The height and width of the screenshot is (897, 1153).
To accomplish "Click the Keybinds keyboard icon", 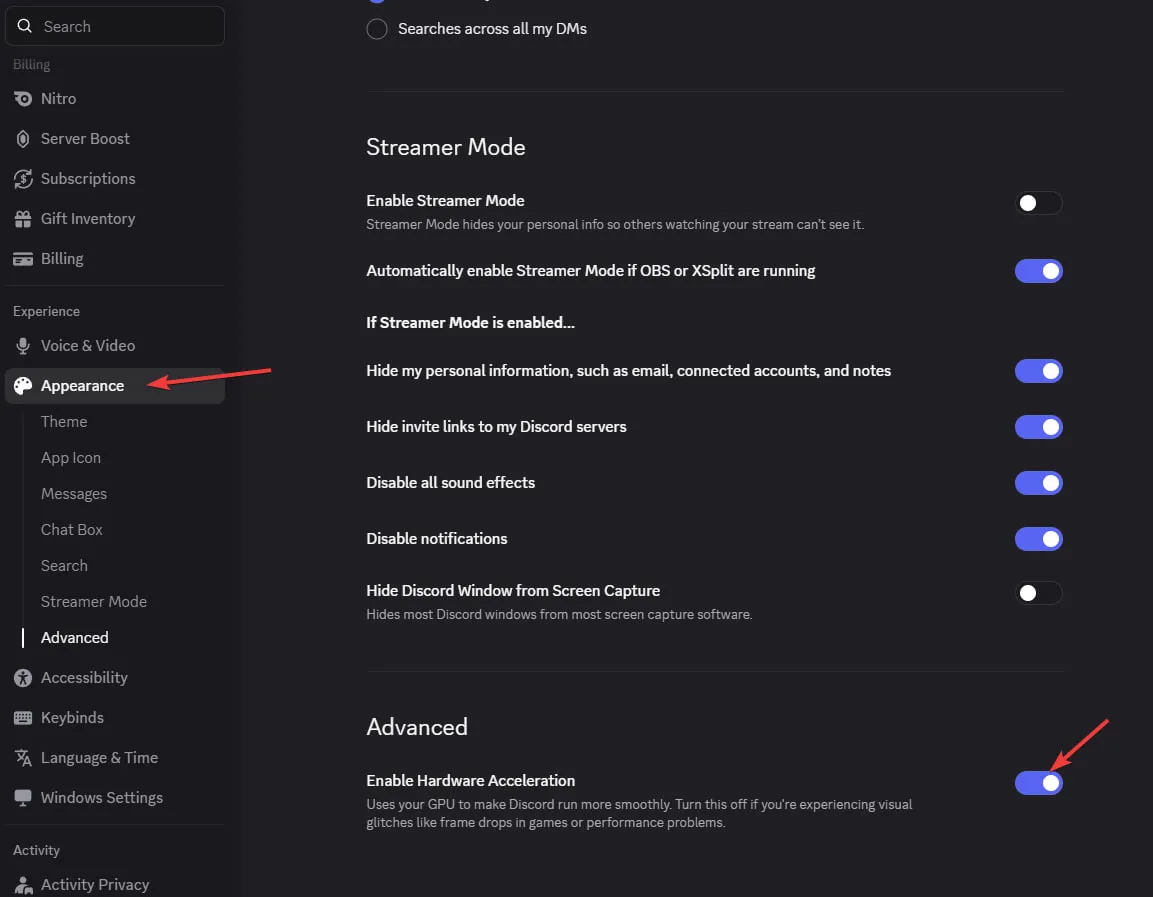I will (23, 718).
